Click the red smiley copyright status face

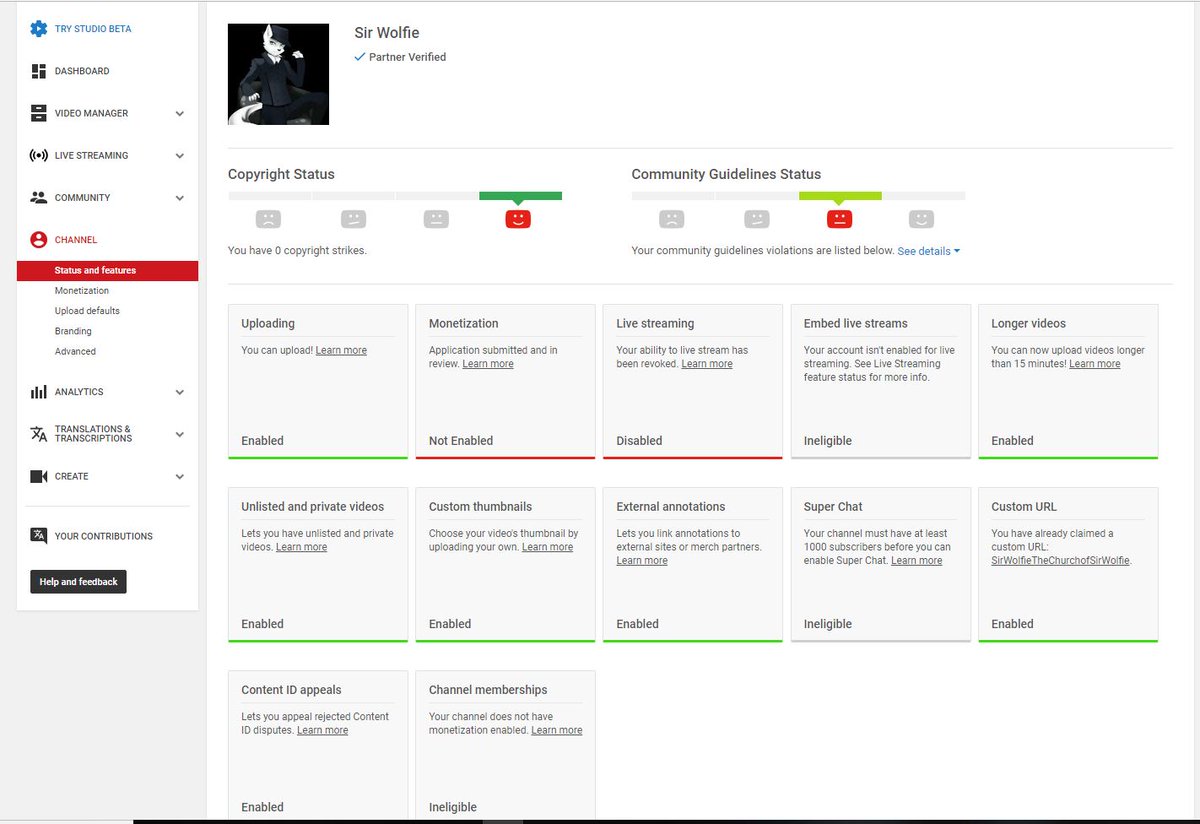[x=518, y=218]
